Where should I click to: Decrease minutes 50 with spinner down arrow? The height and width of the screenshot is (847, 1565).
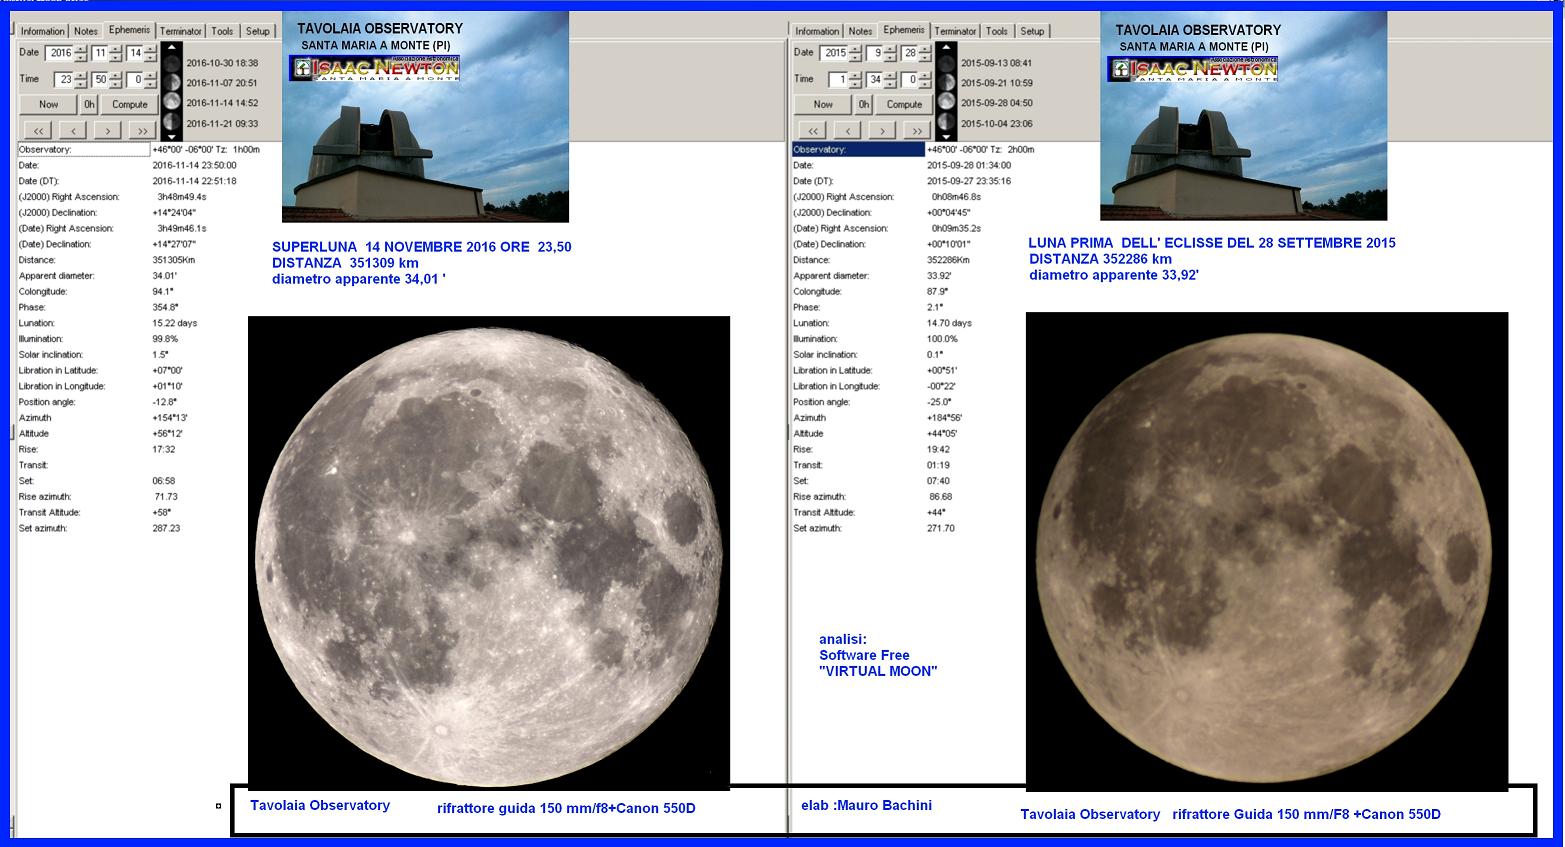pos(115,84)
